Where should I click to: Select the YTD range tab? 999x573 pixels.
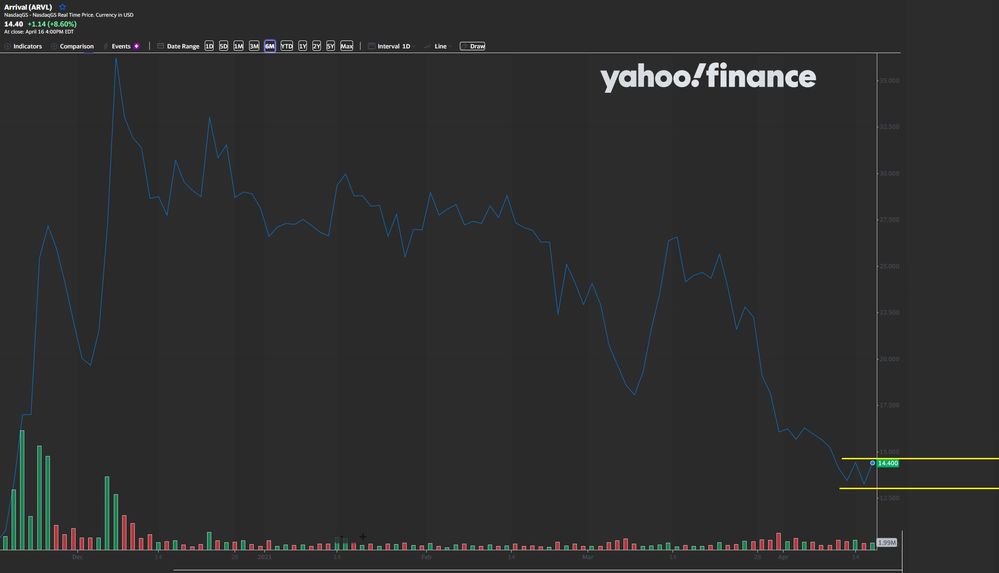[x=287, y=46]
